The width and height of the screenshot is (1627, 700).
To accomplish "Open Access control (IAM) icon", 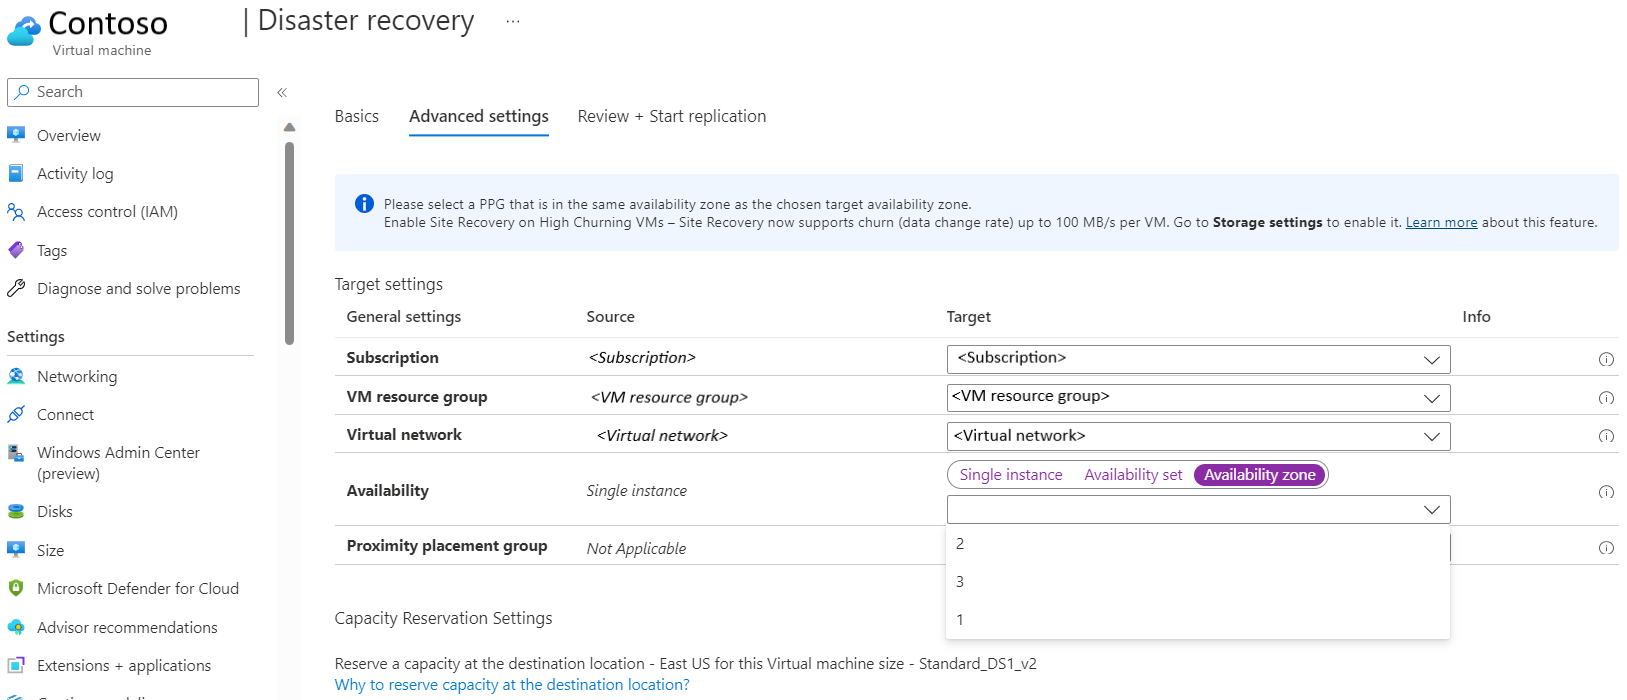I will [x=16, y=212].
